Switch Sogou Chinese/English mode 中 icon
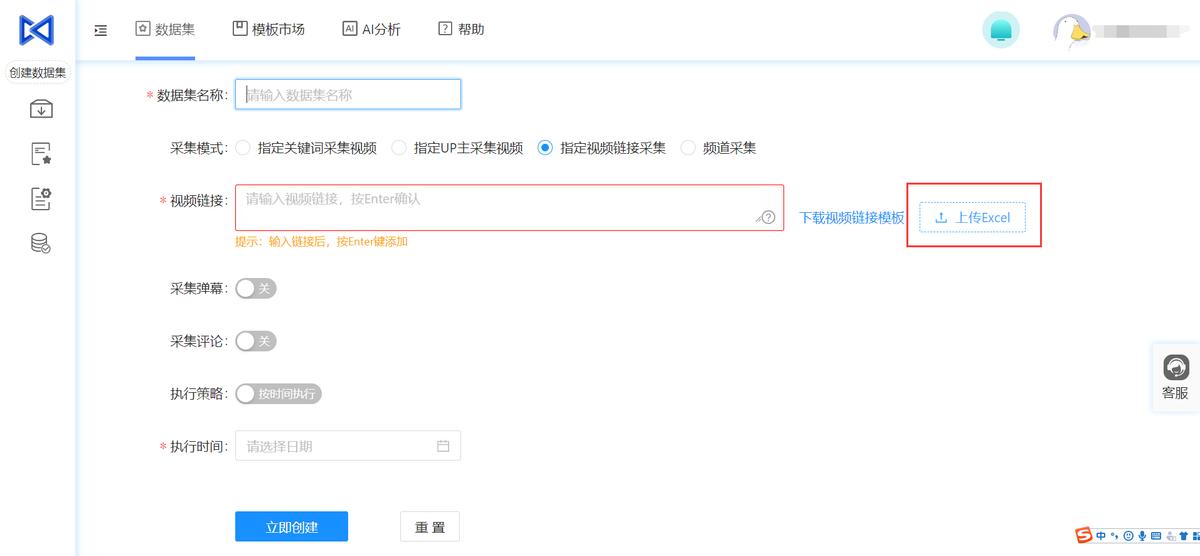Screen dimensions: 1200x556 pyautogui.click(x=1101, y=537)
